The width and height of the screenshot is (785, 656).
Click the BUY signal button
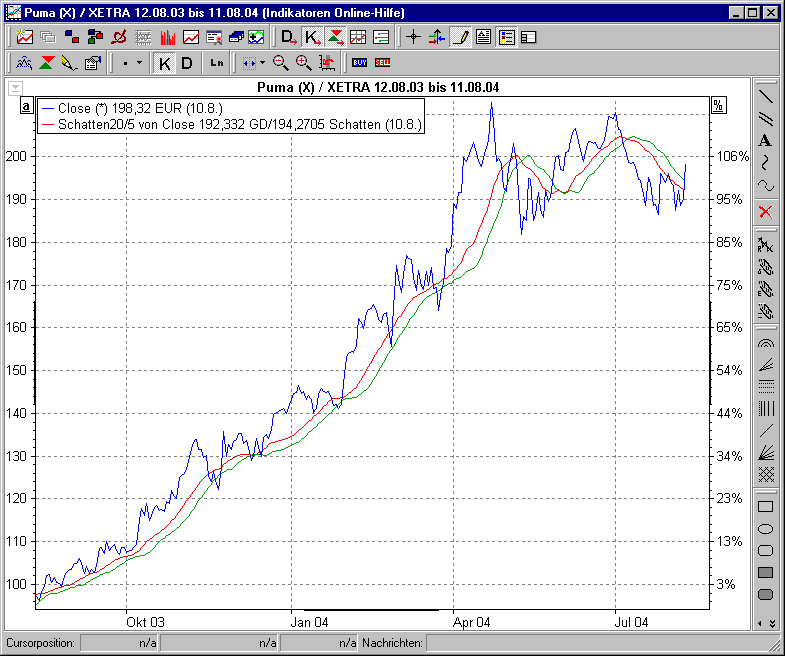(360, 63)
